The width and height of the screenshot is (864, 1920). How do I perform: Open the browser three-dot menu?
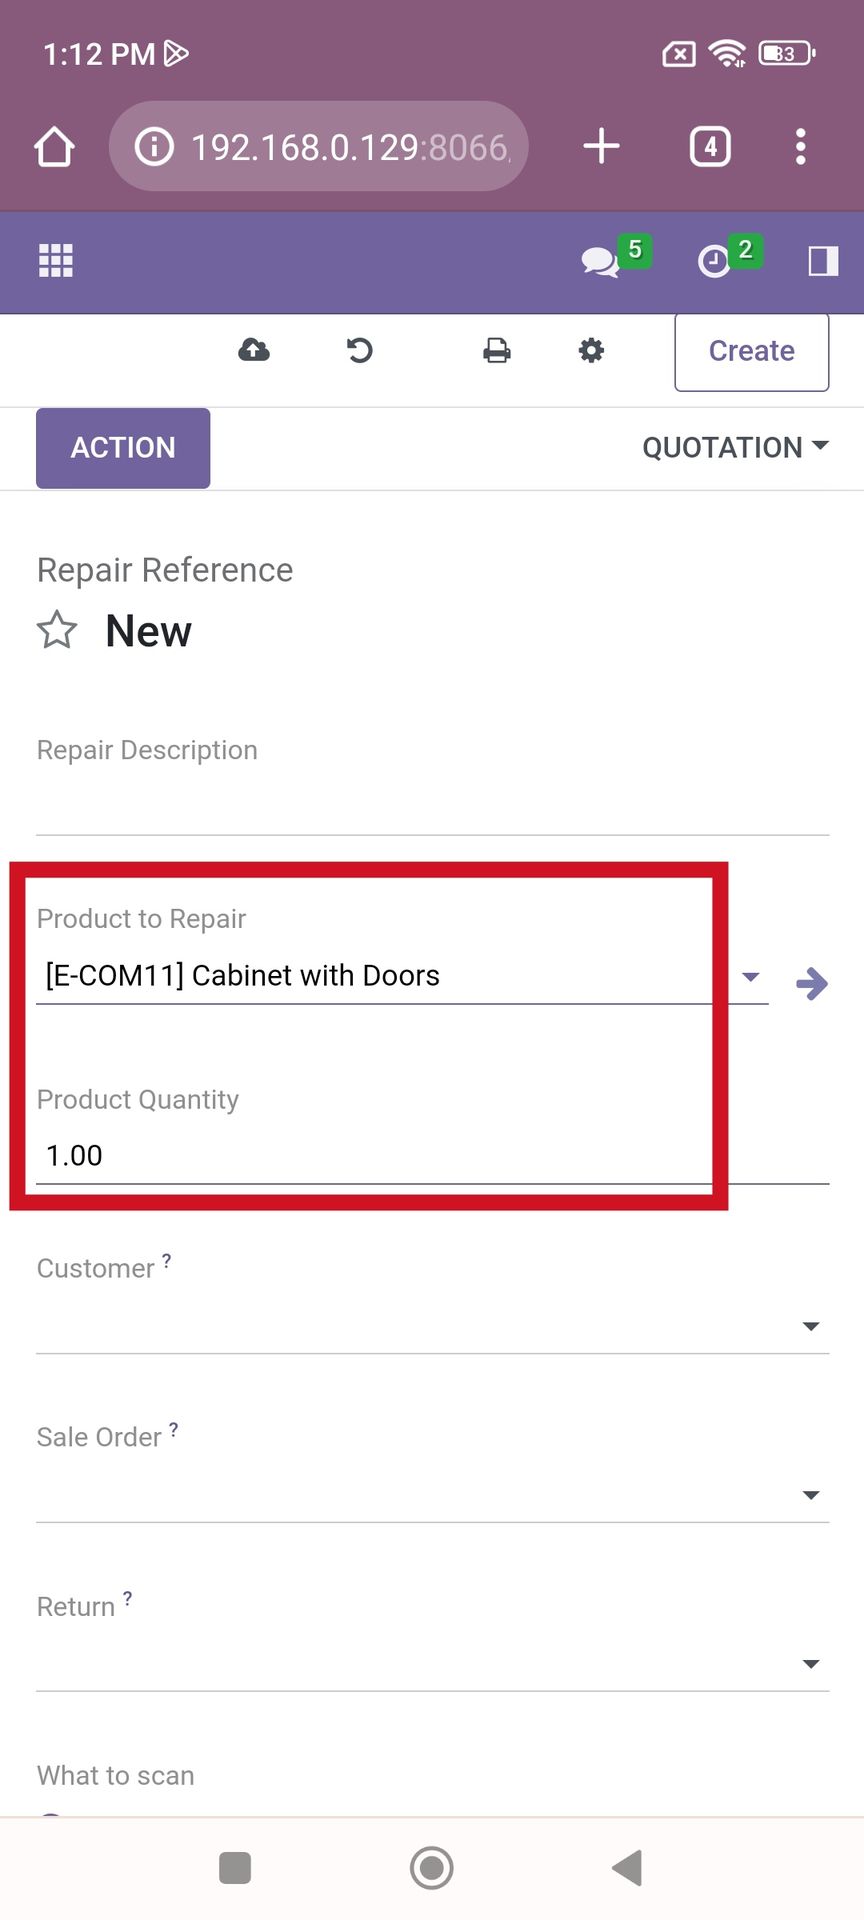(800, 147)
